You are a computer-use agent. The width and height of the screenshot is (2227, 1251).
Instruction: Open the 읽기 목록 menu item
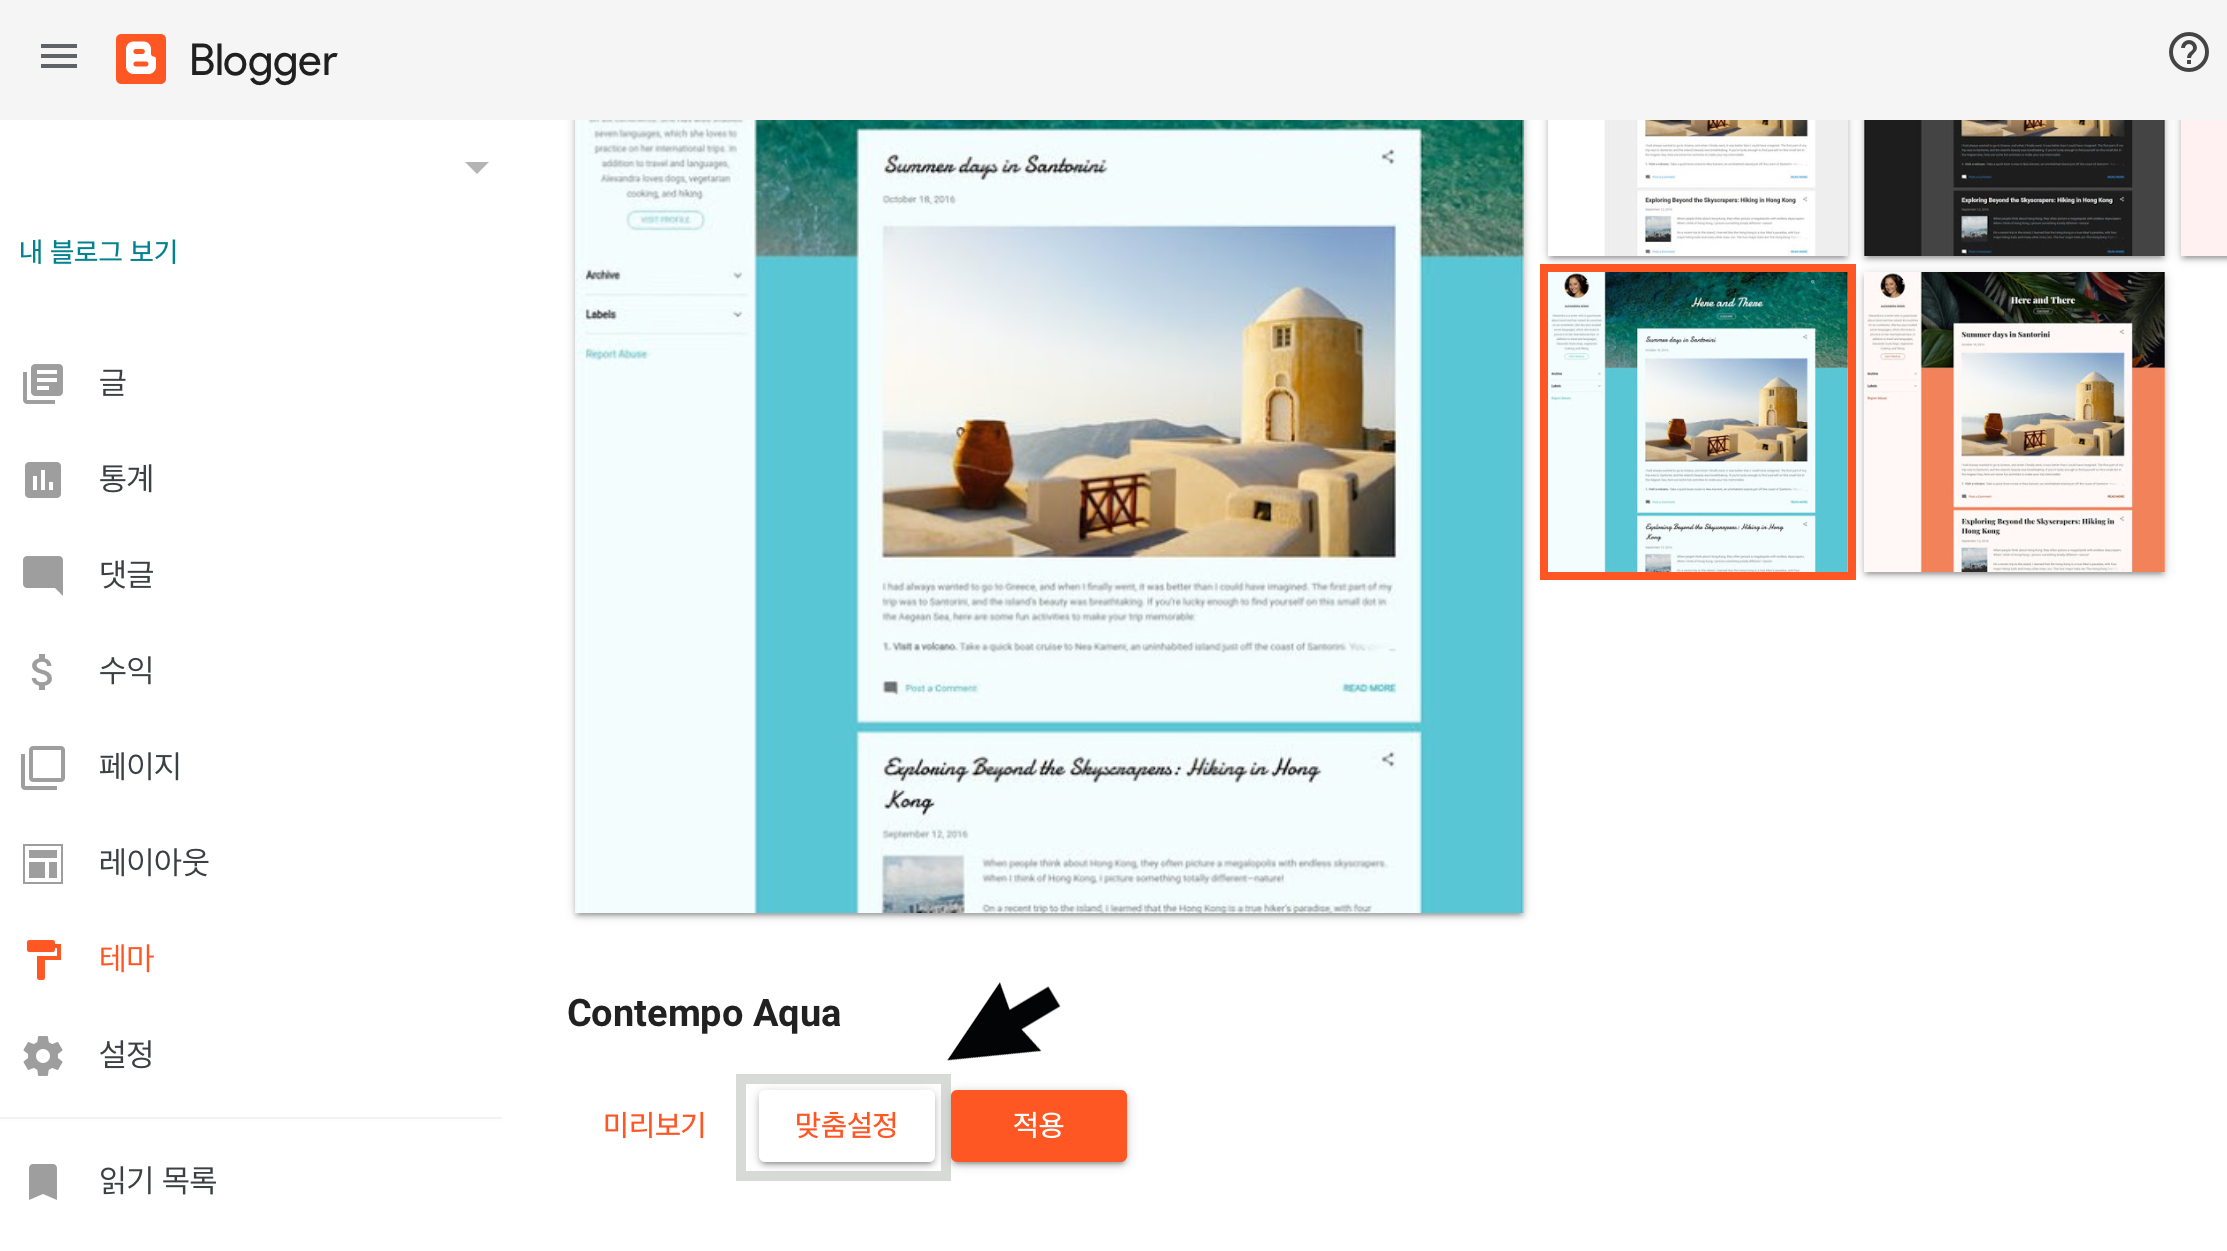click(x=157, y=1181)
